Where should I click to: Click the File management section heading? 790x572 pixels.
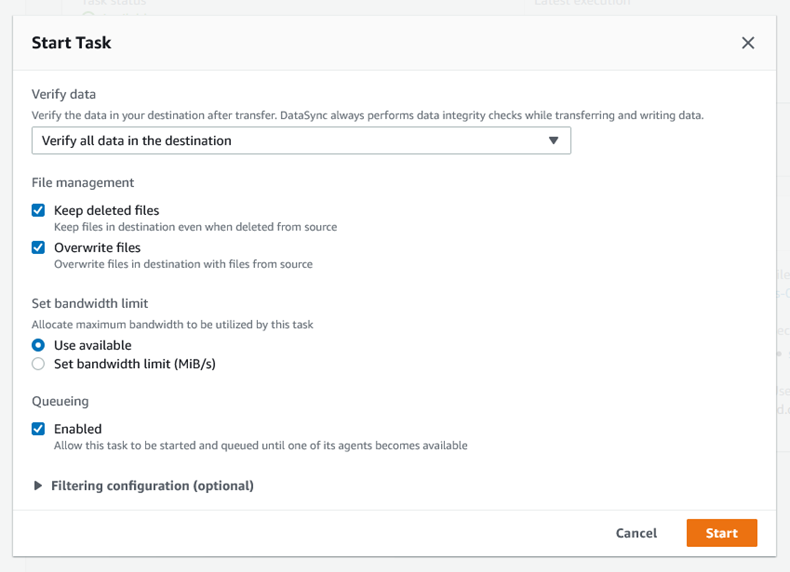tap(83, 183)
